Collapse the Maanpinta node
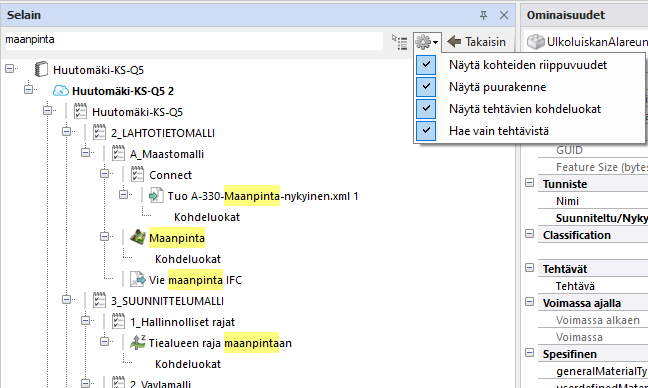The width and height of the screenshot is (648, 388). [104, 236]
